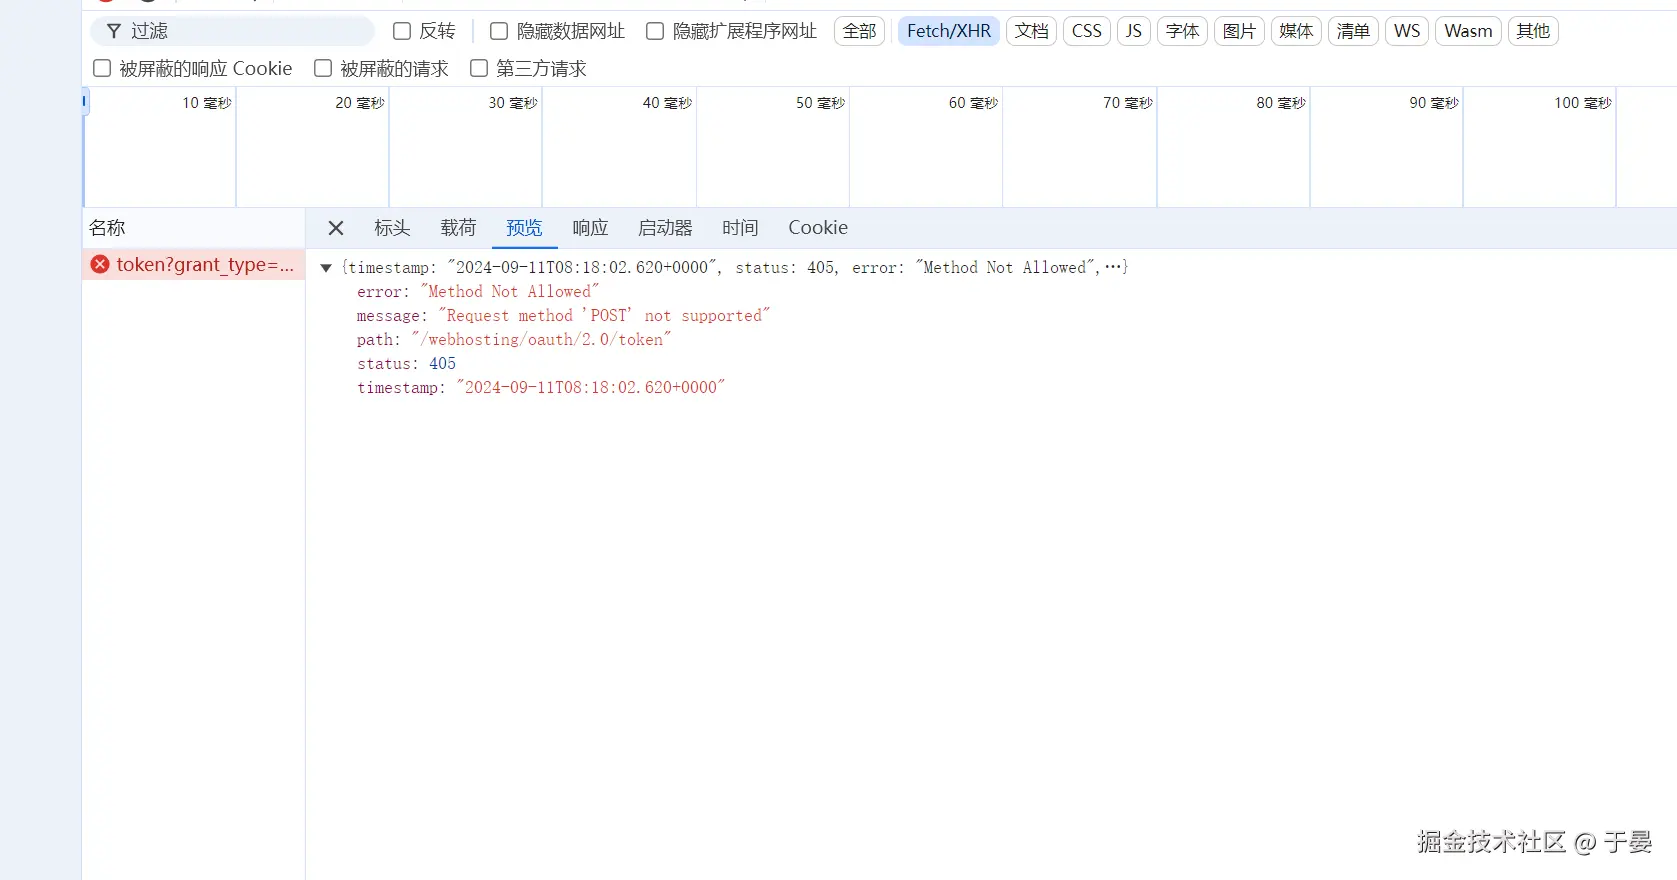Click the filter funnel icon

pos(114,31)
